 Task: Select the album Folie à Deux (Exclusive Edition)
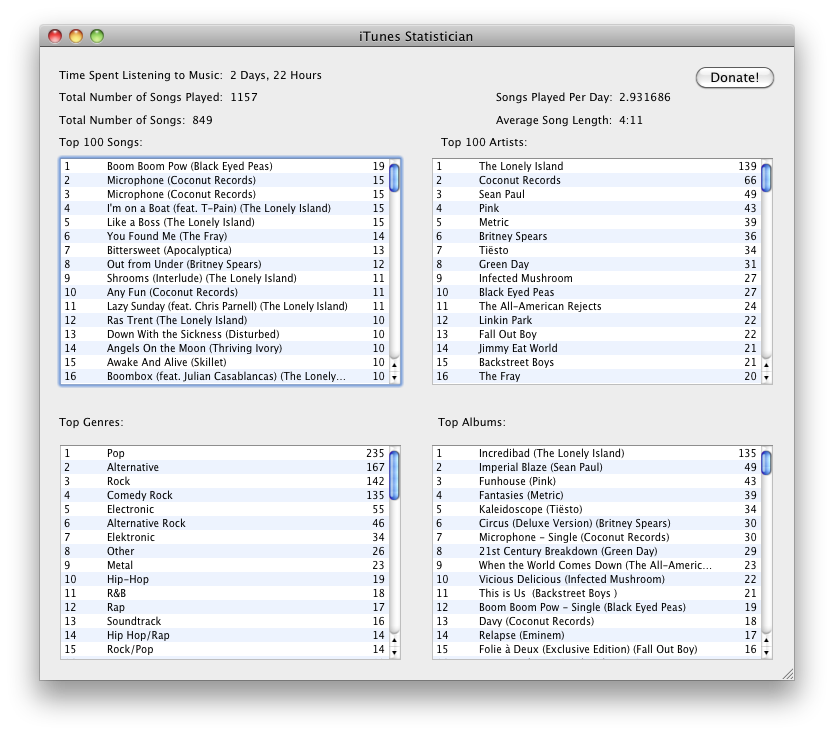pos(597,649)
